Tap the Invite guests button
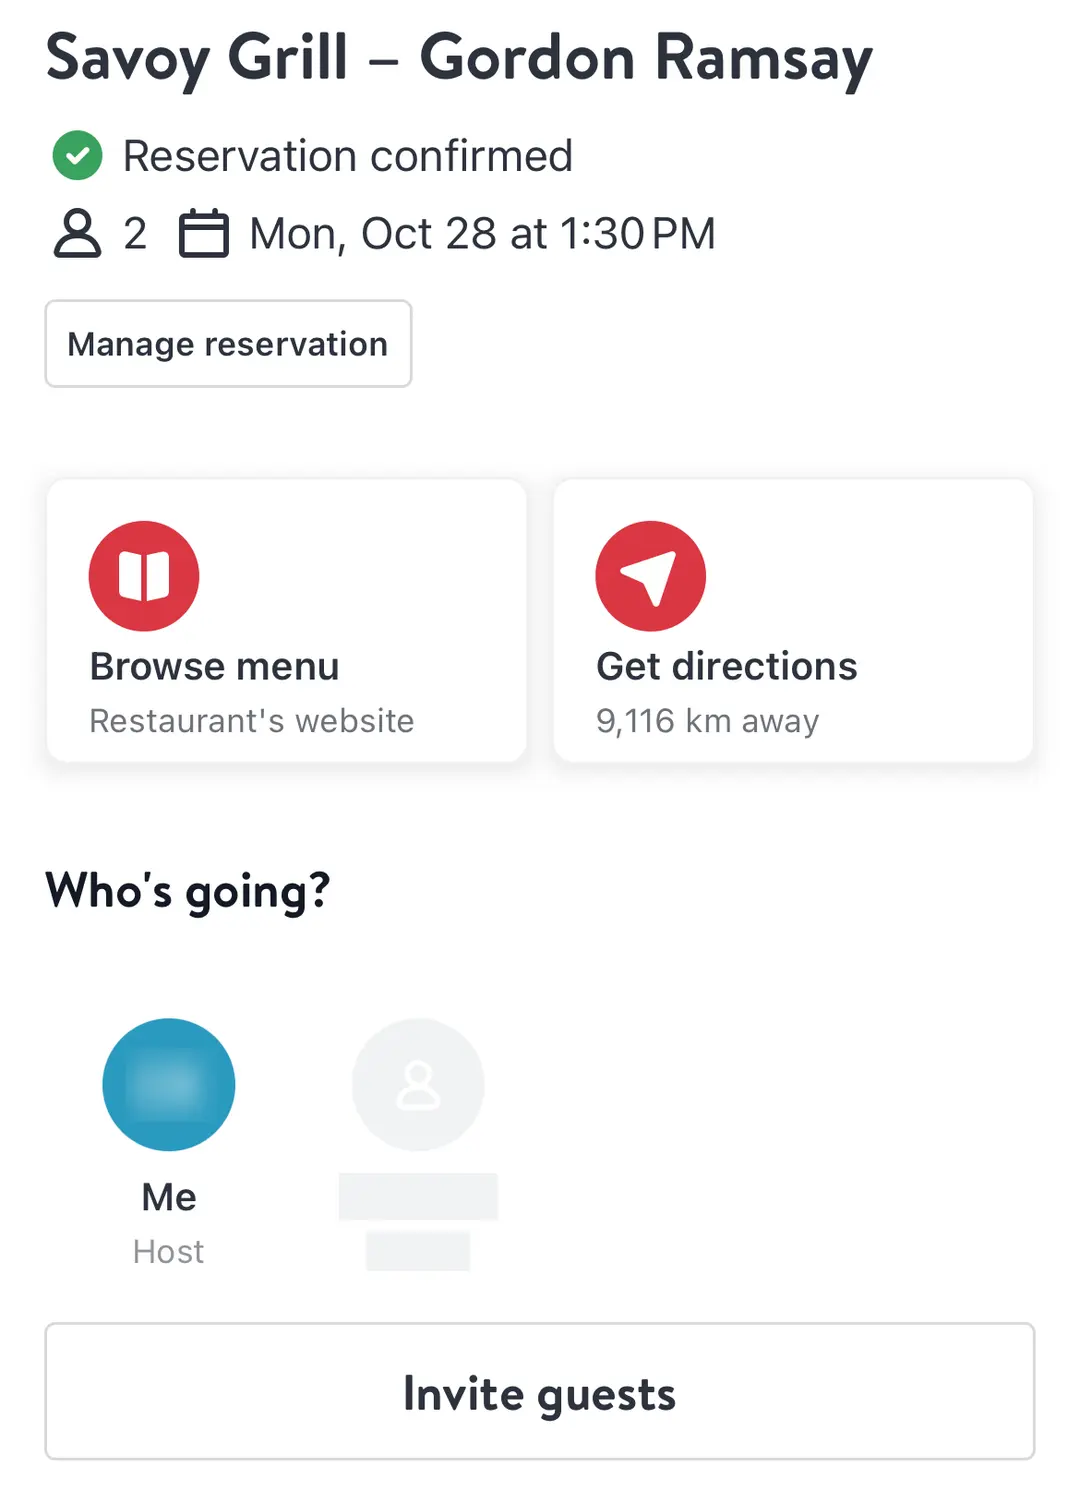The width and height of the screenshot is (1080, 1505). [x=540, y=1391]
